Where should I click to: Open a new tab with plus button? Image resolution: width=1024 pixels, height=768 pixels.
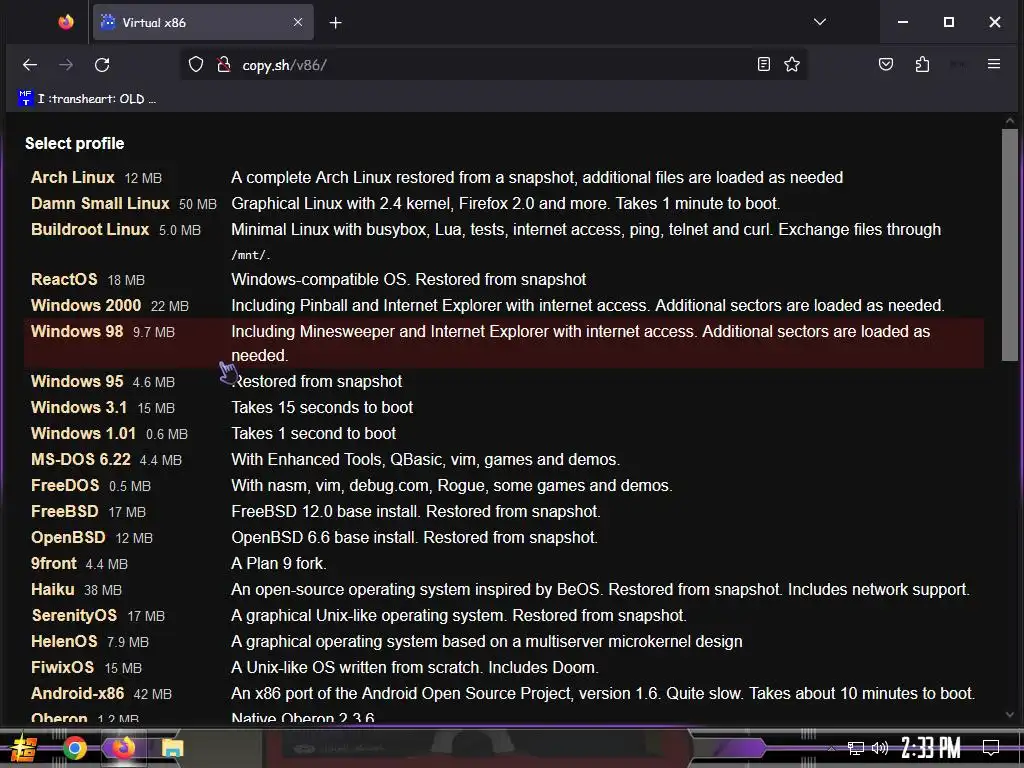336,23
